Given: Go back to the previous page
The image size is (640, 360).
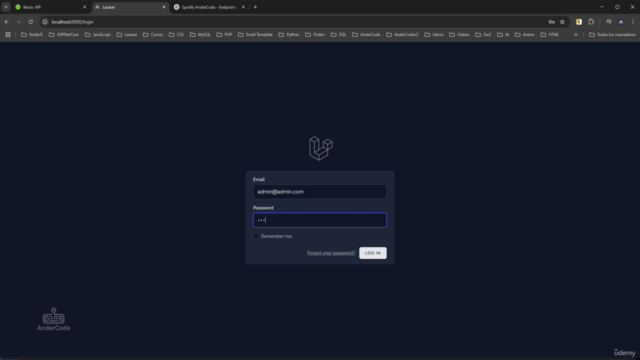Looking at the screenshot, I should [7, 22].
